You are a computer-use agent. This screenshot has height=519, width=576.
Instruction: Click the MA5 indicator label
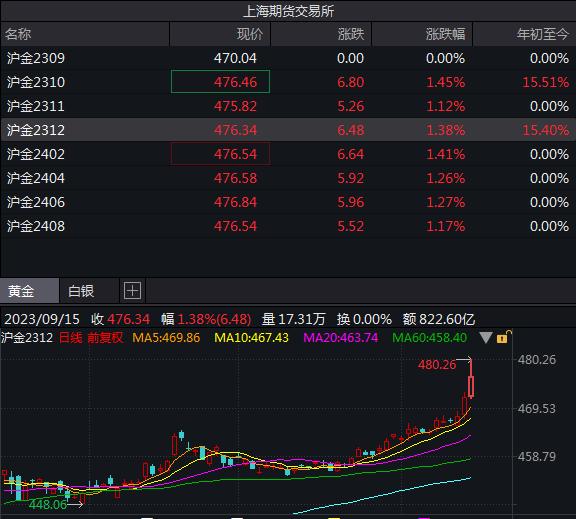click(x=166, y=338)
